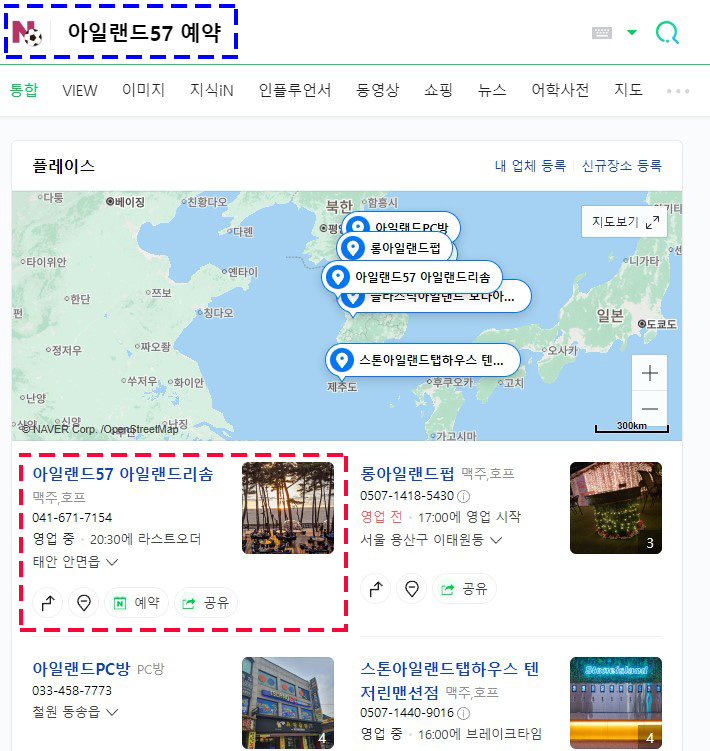
Task: Expand the 철원 동송읍 address chevron
Action: pyautogui.click(x=112, y=712)
